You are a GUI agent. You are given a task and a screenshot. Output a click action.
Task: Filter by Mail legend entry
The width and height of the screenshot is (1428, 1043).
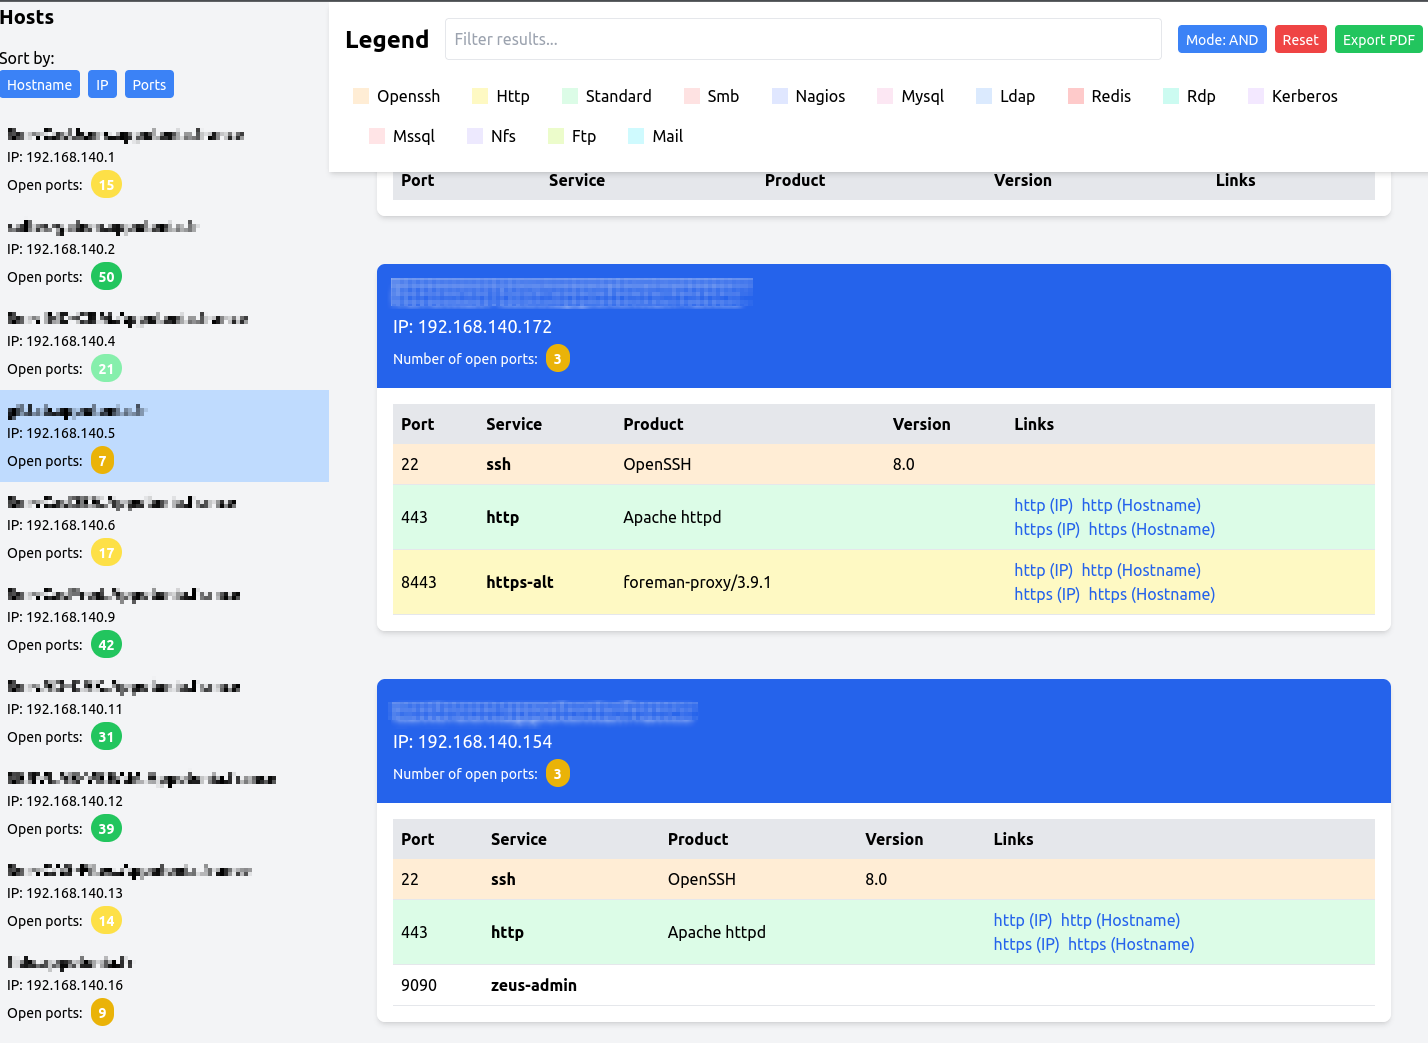pos(655,136)
